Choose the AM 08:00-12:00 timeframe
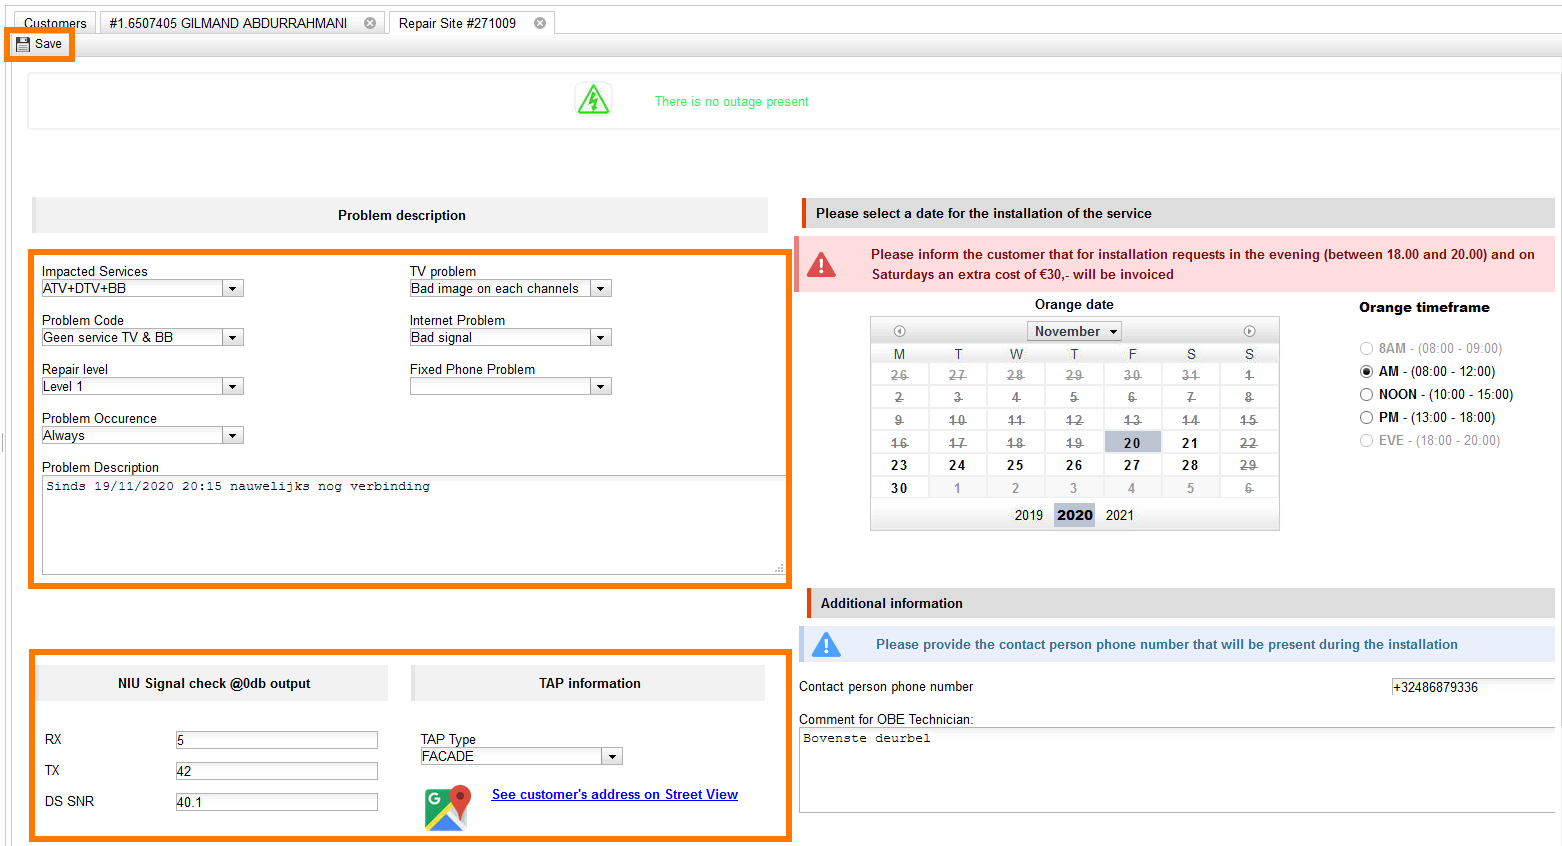Viewport: 1562px width, 846px height. tap(1366, 372)
